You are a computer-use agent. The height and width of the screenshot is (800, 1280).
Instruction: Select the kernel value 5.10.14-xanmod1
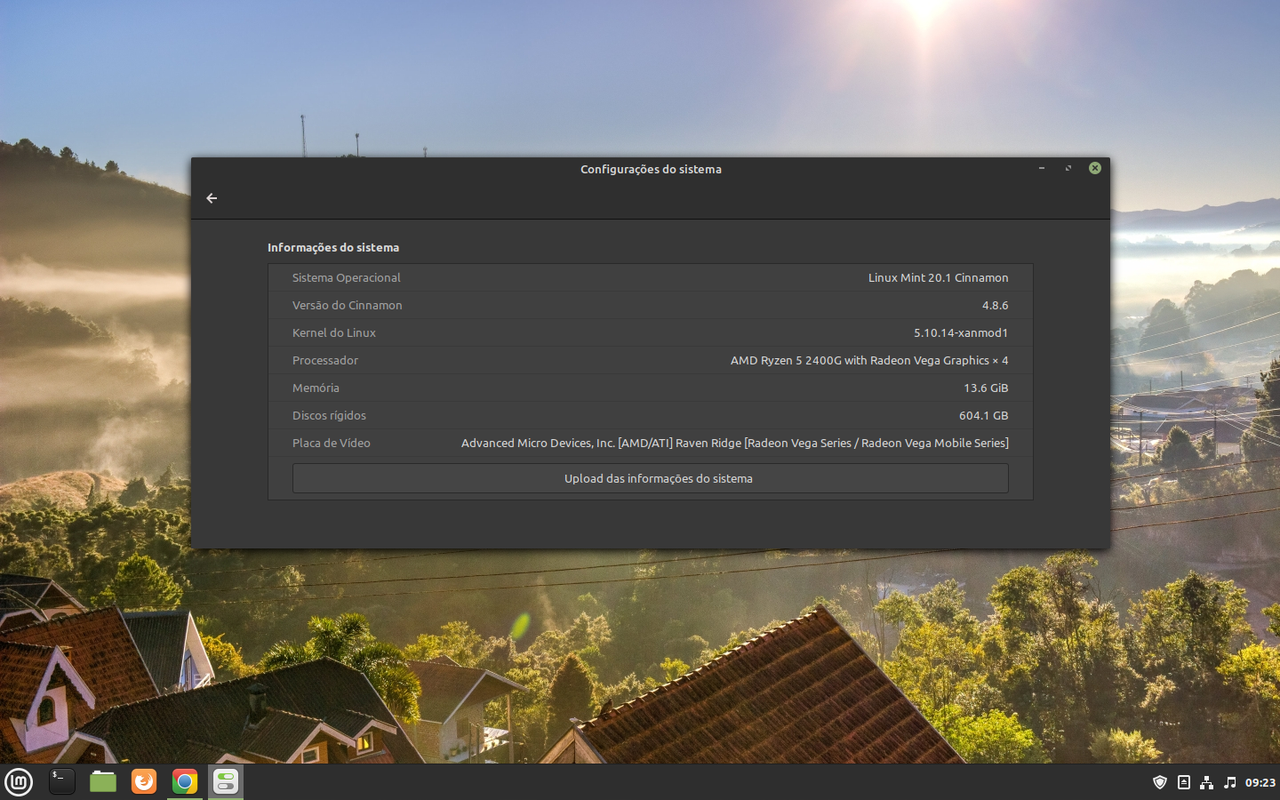click(x=961, y=333)
